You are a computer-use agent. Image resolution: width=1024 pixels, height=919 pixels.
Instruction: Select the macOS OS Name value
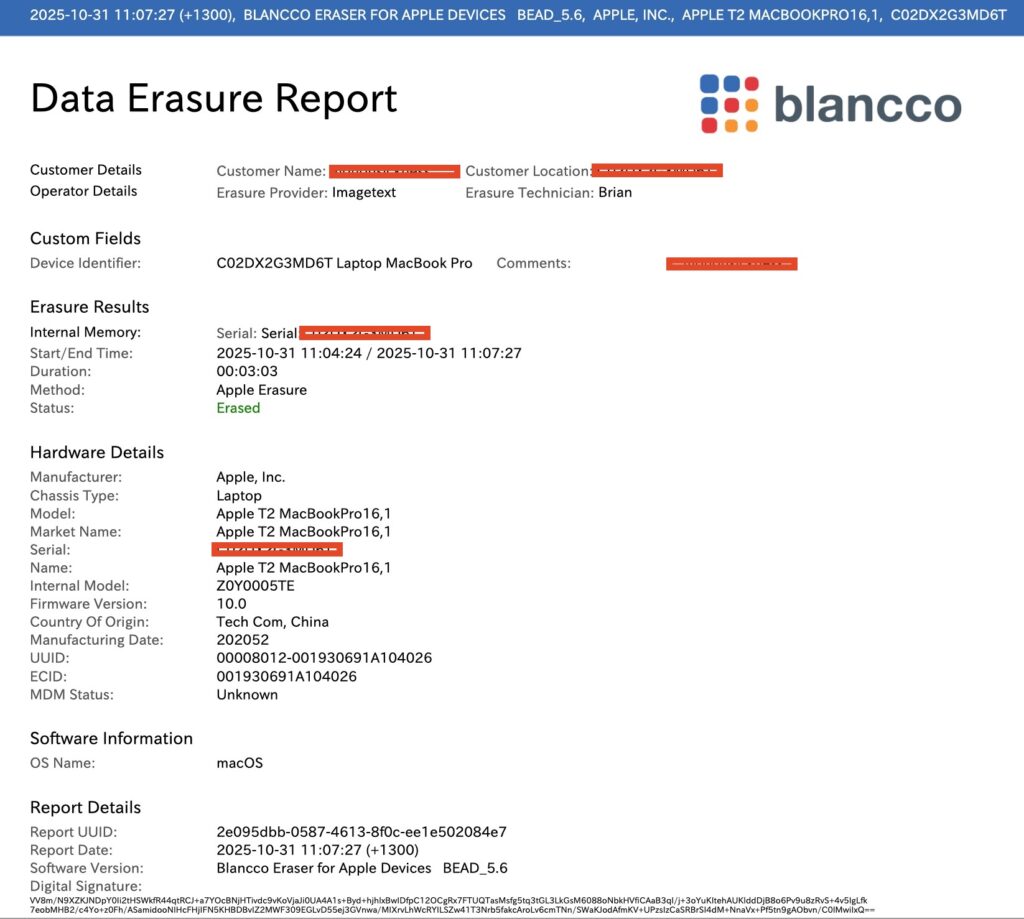(x=240, y=763)
